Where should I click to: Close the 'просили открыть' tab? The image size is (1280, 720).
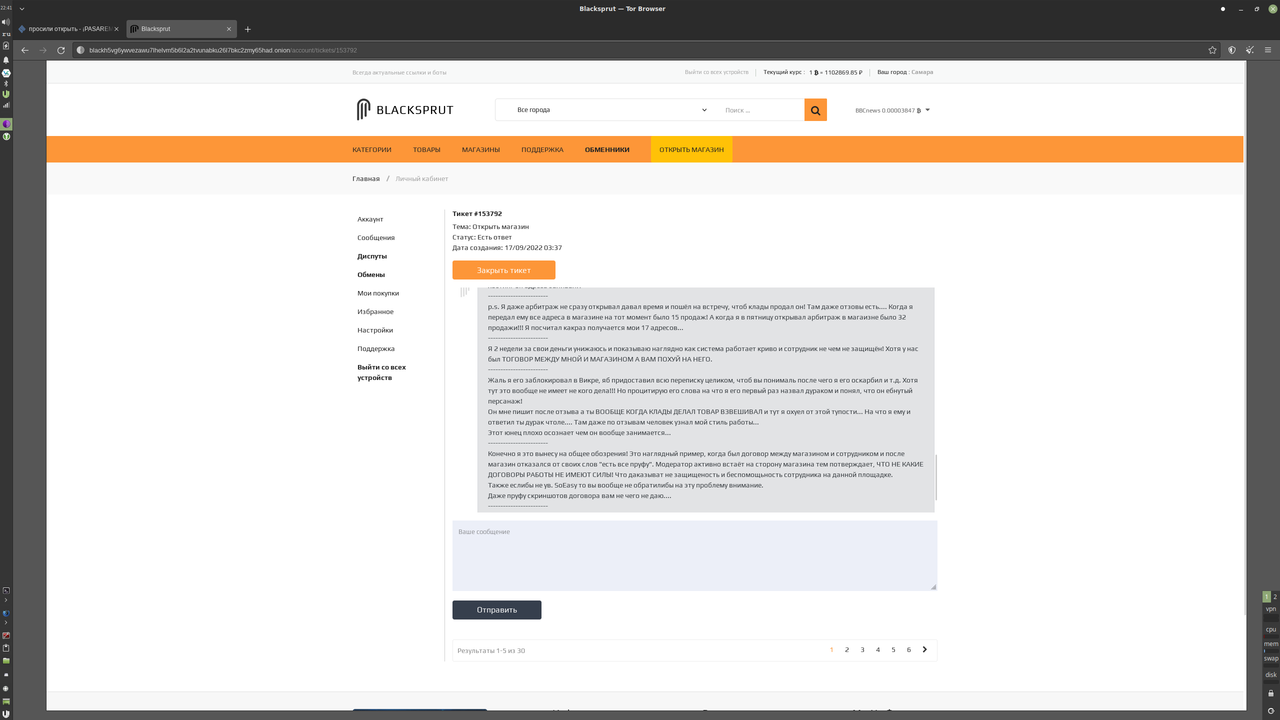click(118, 29)
